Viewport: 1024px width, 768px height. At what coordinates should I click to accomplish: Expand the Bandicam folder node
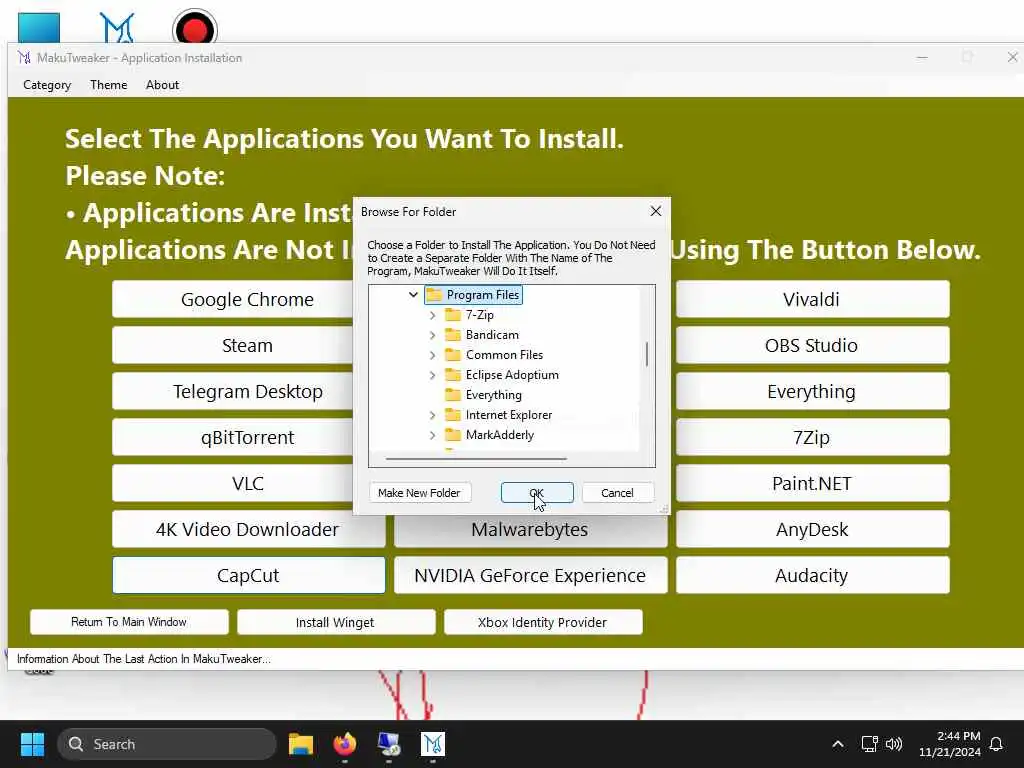[432, 335]
